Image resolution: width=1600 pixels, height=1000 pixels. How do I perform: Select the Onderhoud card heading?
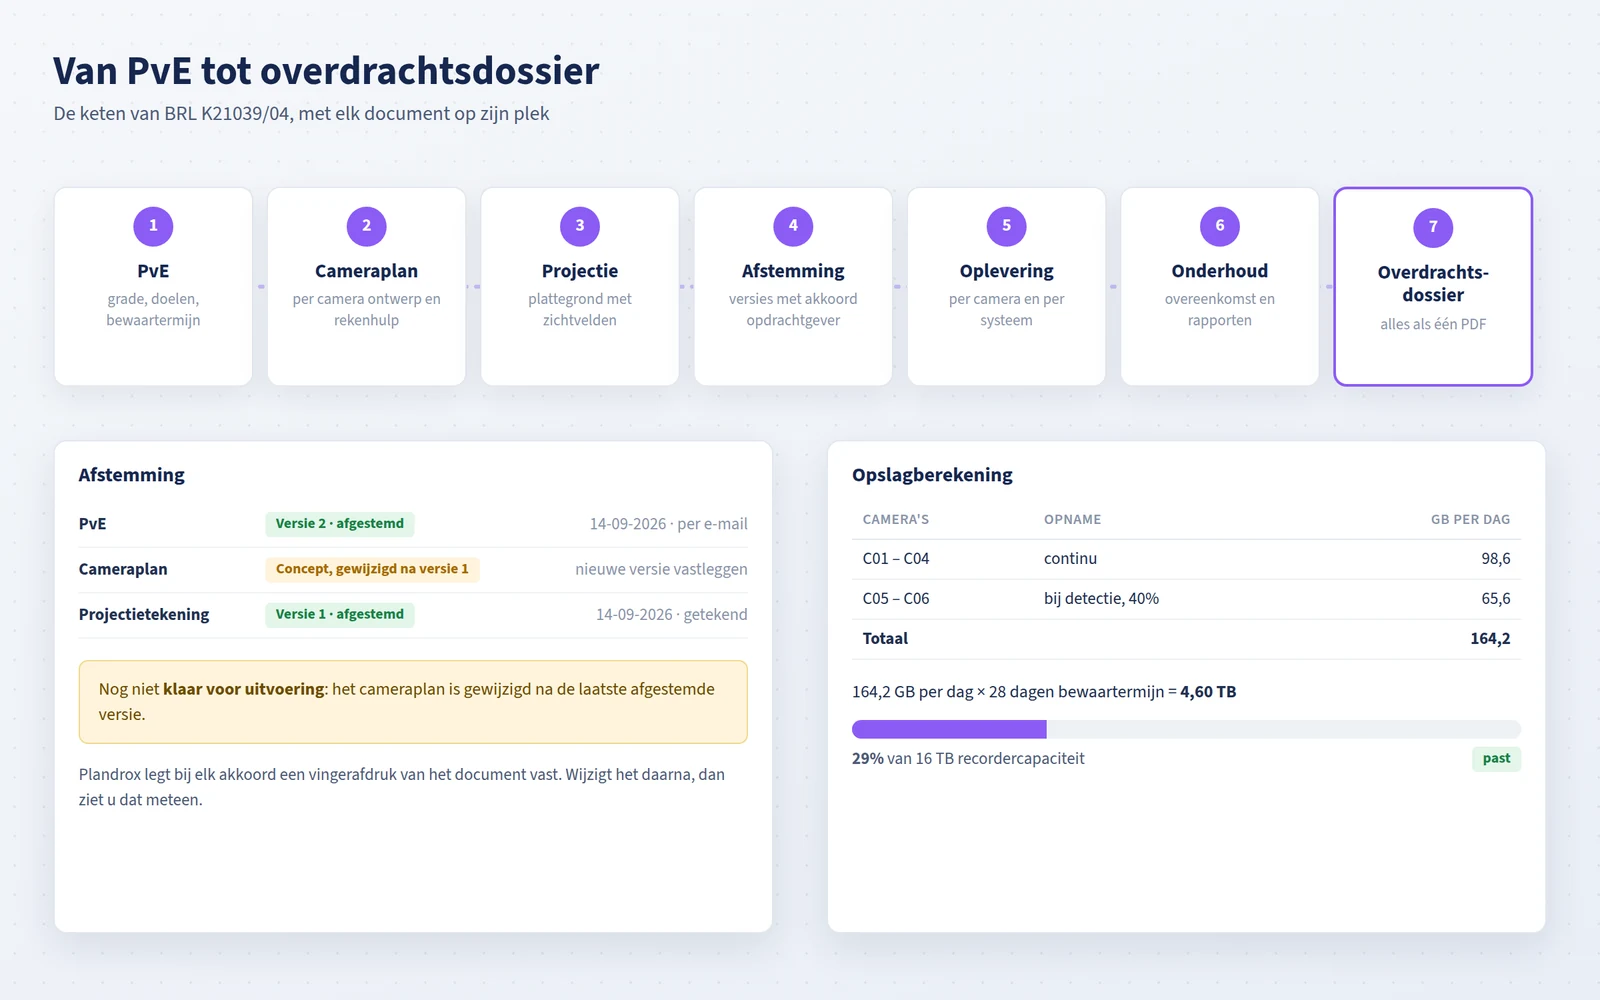(x=1220, y=271)
